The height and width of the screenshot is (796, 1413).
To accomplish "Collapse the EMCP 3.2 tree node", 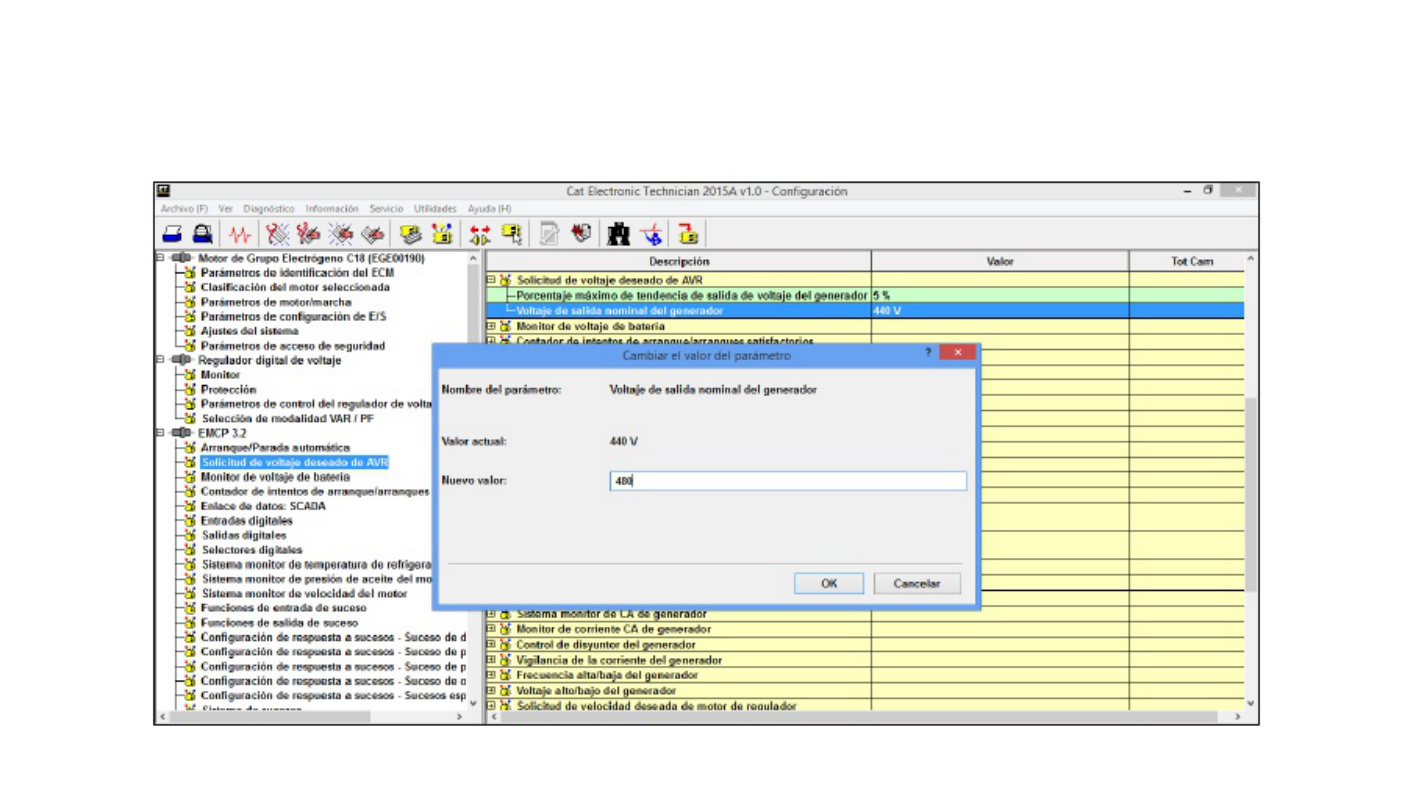I will pos(160,433).
